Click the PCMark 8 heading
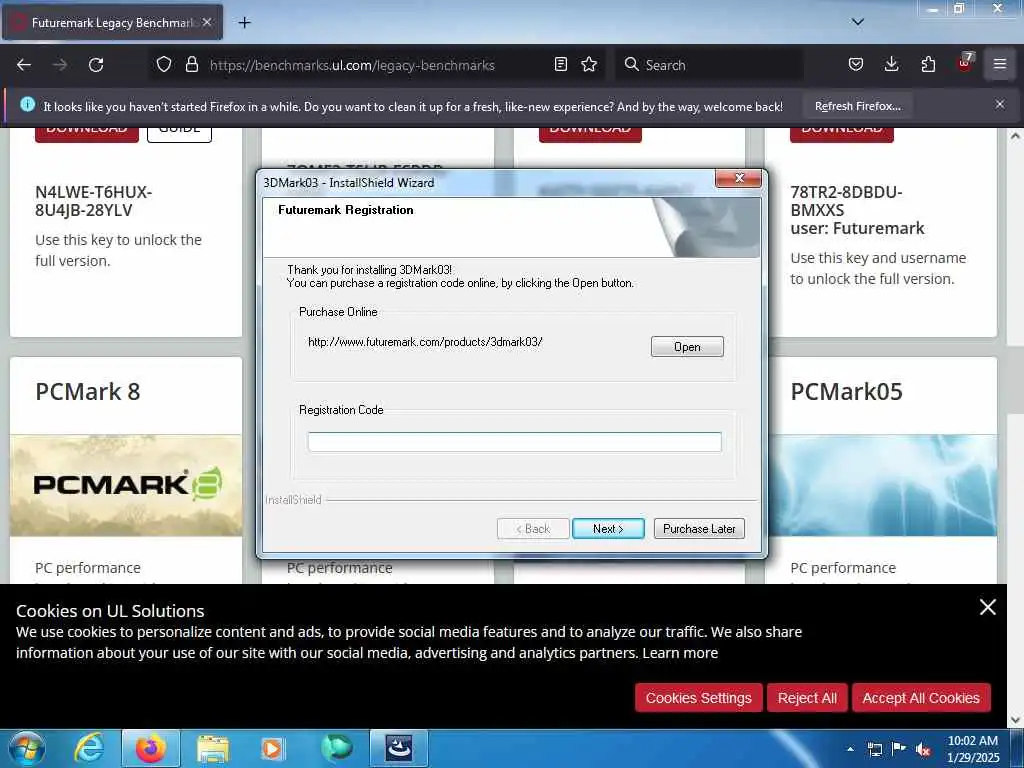 [x=88, y=392]
